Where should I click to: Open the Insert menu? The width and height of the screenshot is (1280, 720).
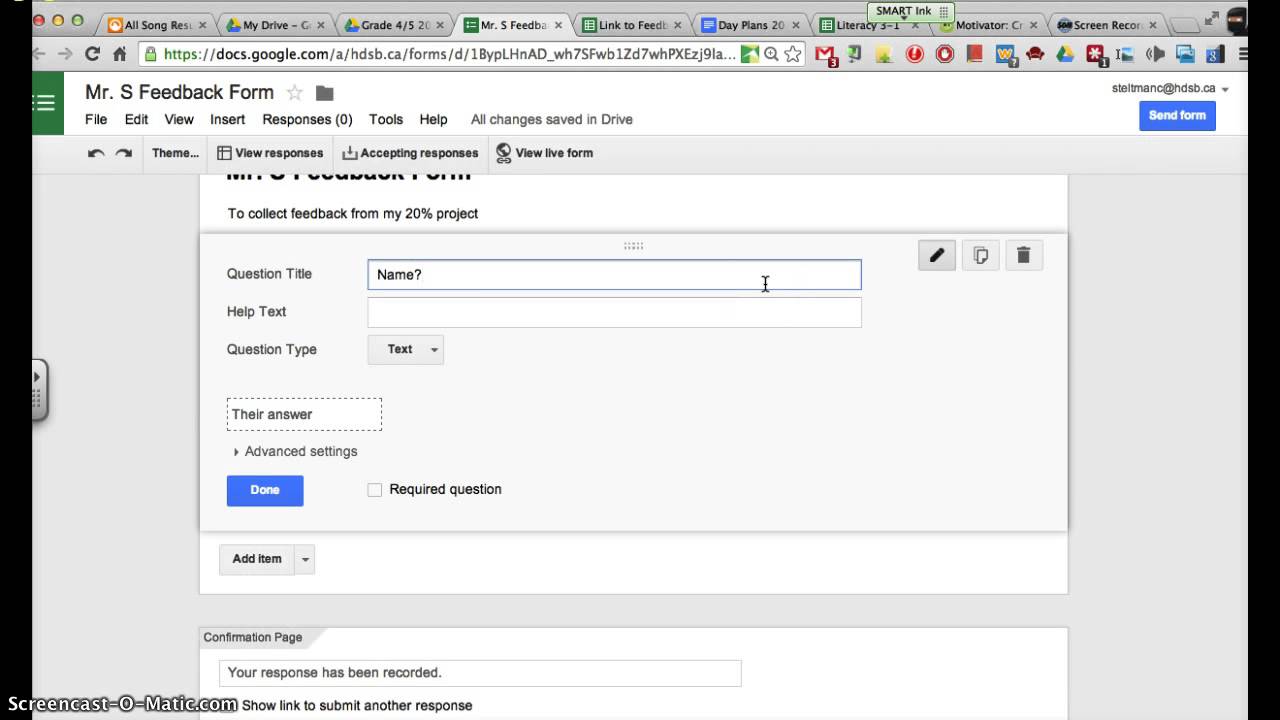tap(227, 119)
